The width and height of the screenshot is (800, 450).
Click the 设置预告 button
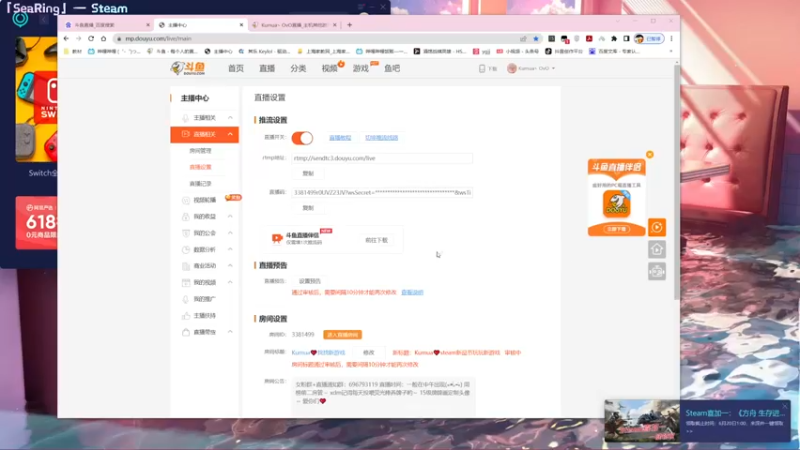point(310,281)
